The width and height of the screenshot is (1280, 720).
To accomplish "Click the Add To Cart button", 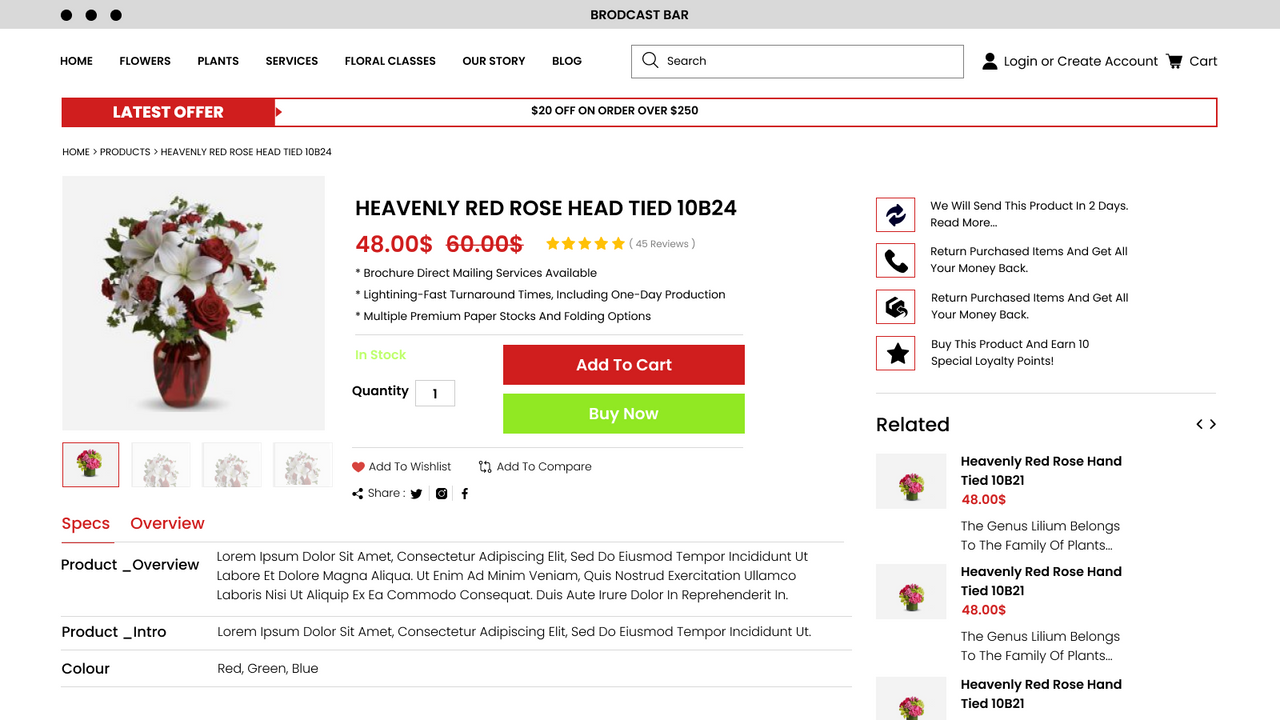I will [x=623, y=364].
